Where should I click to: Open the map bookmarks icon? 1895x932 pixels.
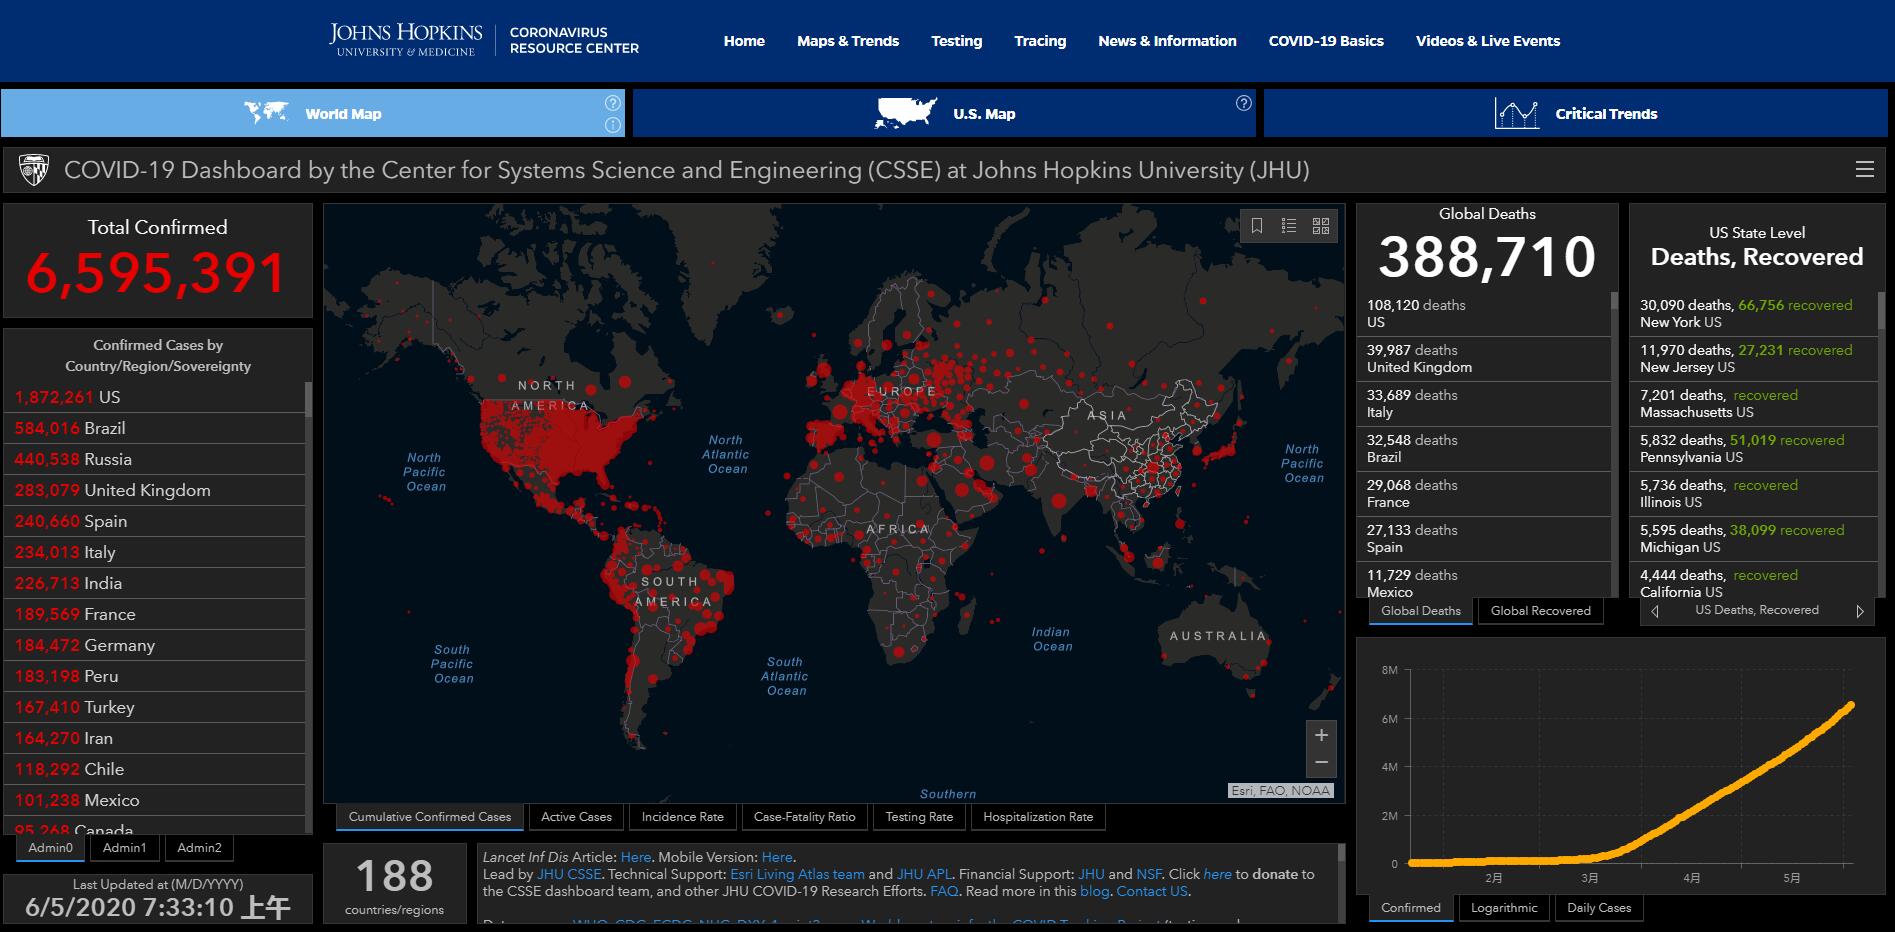[1257, 226]
